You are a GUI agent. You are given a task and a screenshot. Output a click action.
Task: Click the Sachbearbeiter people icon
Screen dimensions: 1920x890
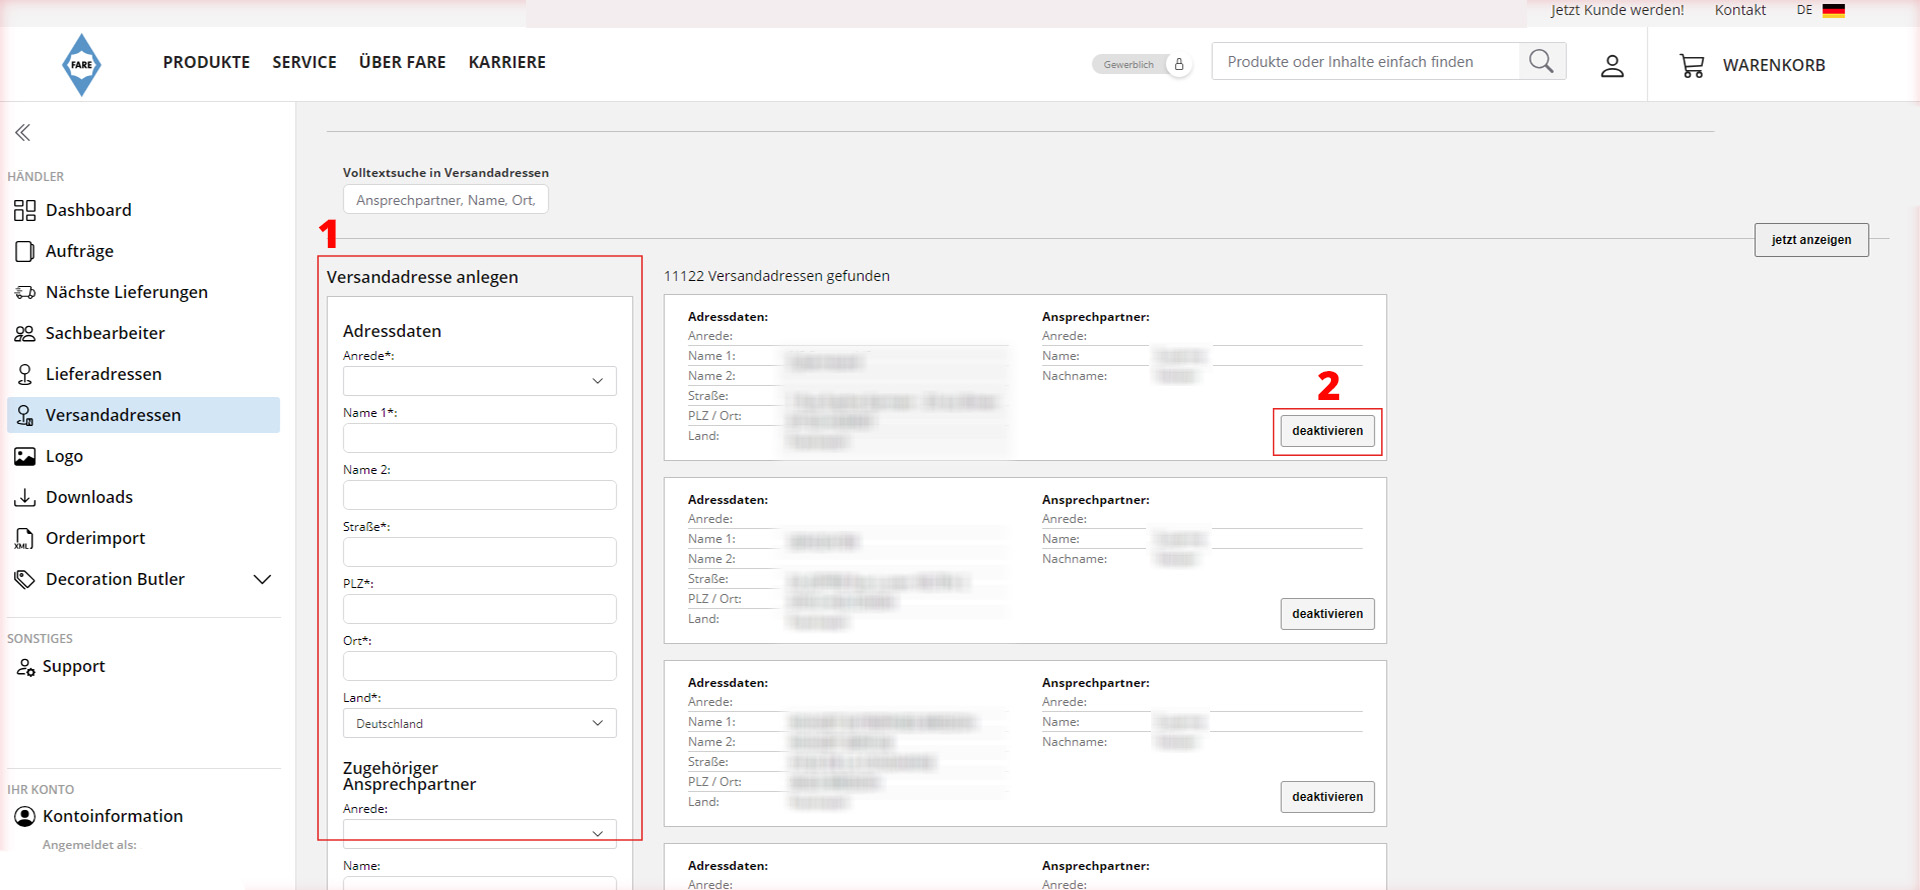pyautogui.click(x=25, y=333)
